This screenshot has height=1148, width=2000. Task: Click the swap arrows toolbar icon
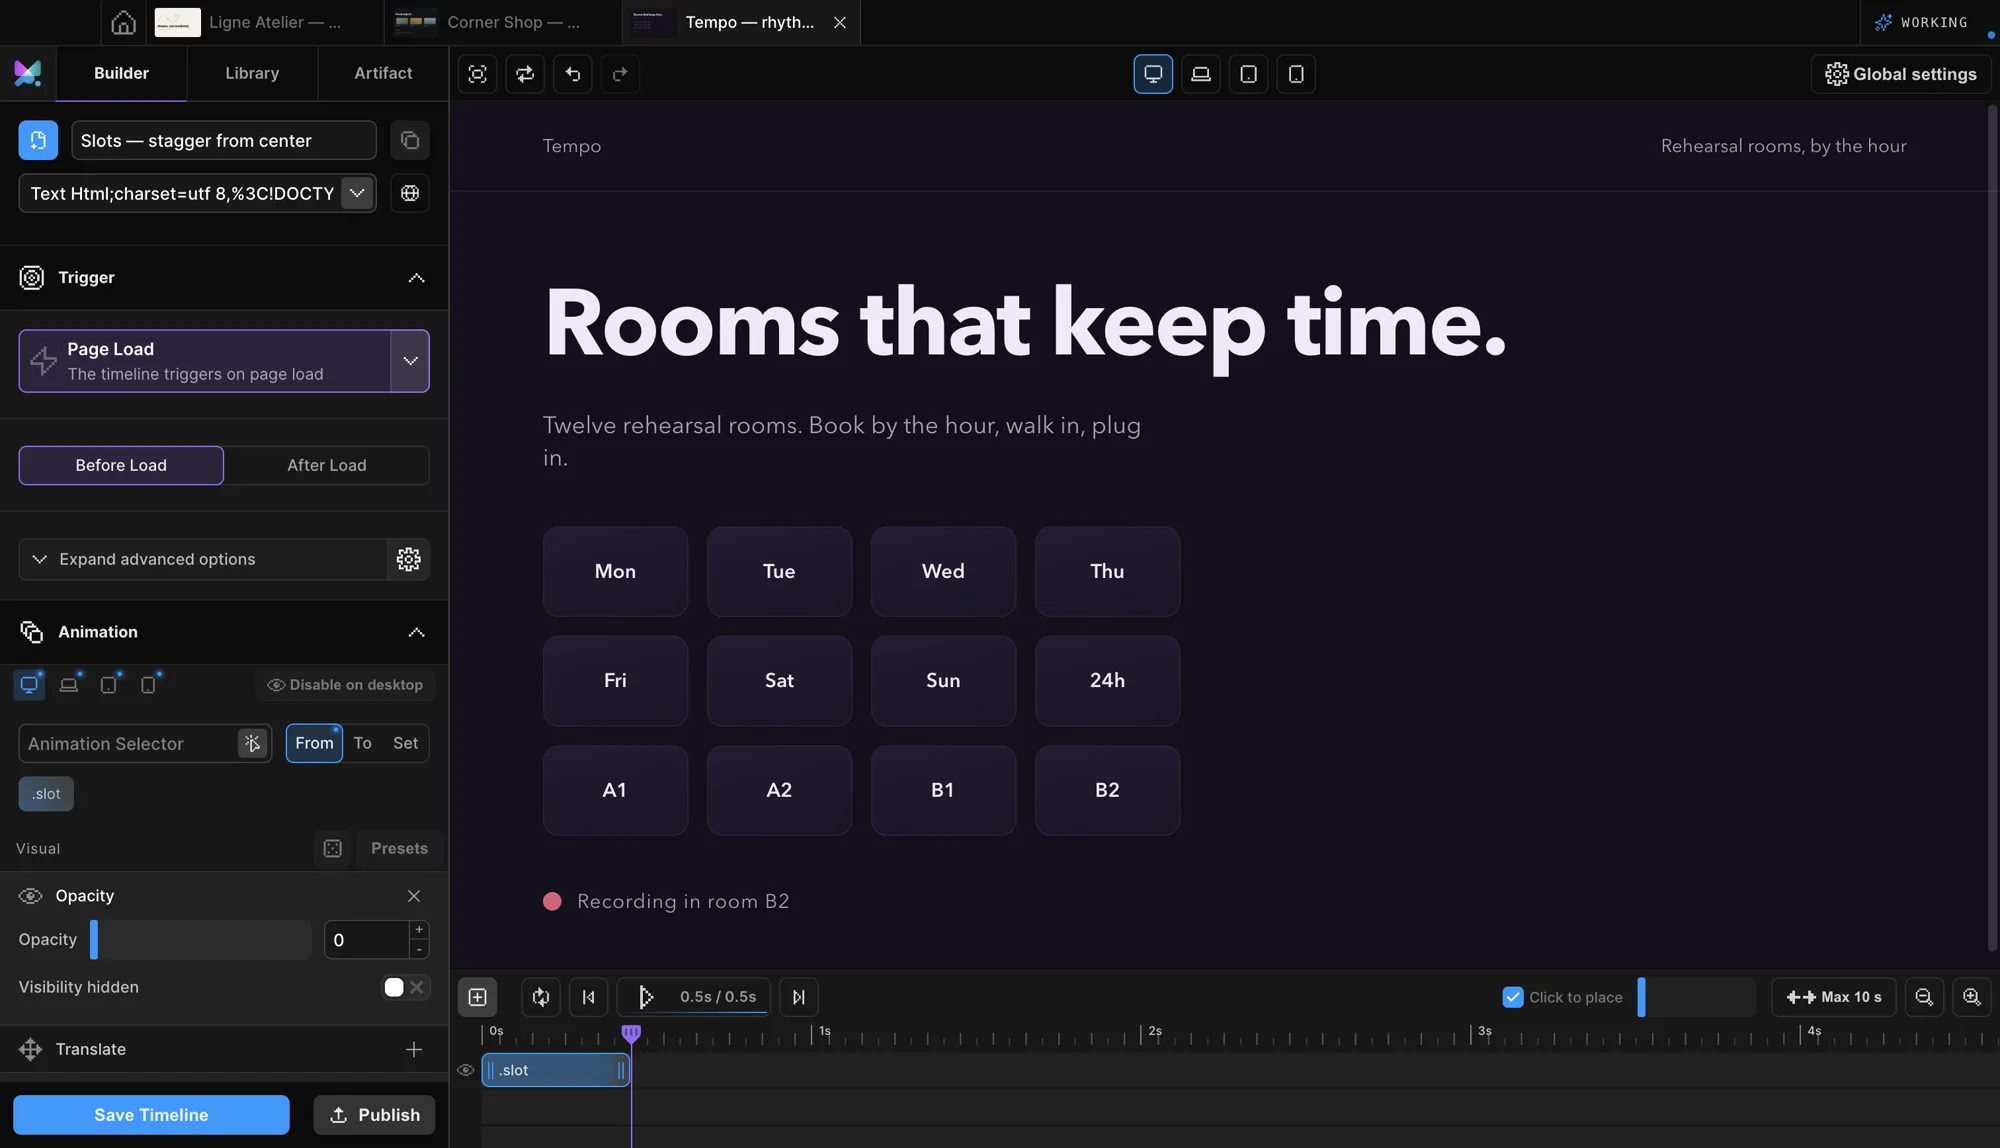525,74
